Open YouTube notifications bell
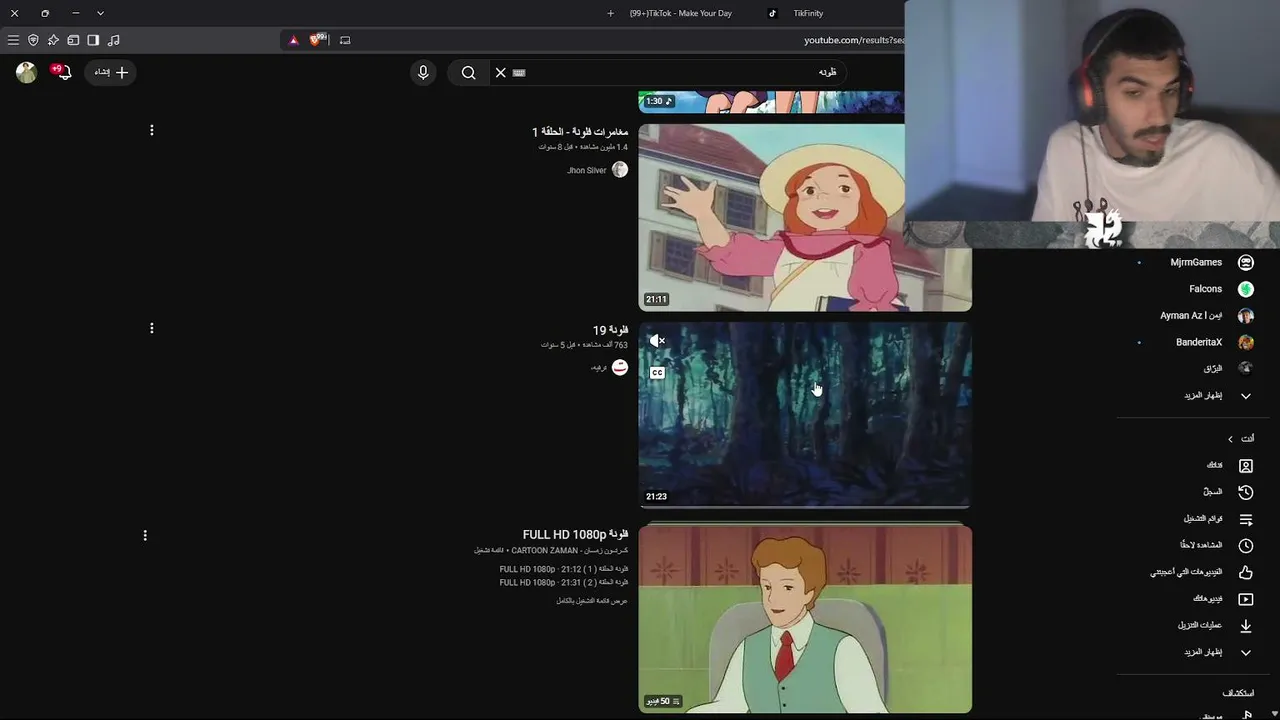 coord(63,72)
